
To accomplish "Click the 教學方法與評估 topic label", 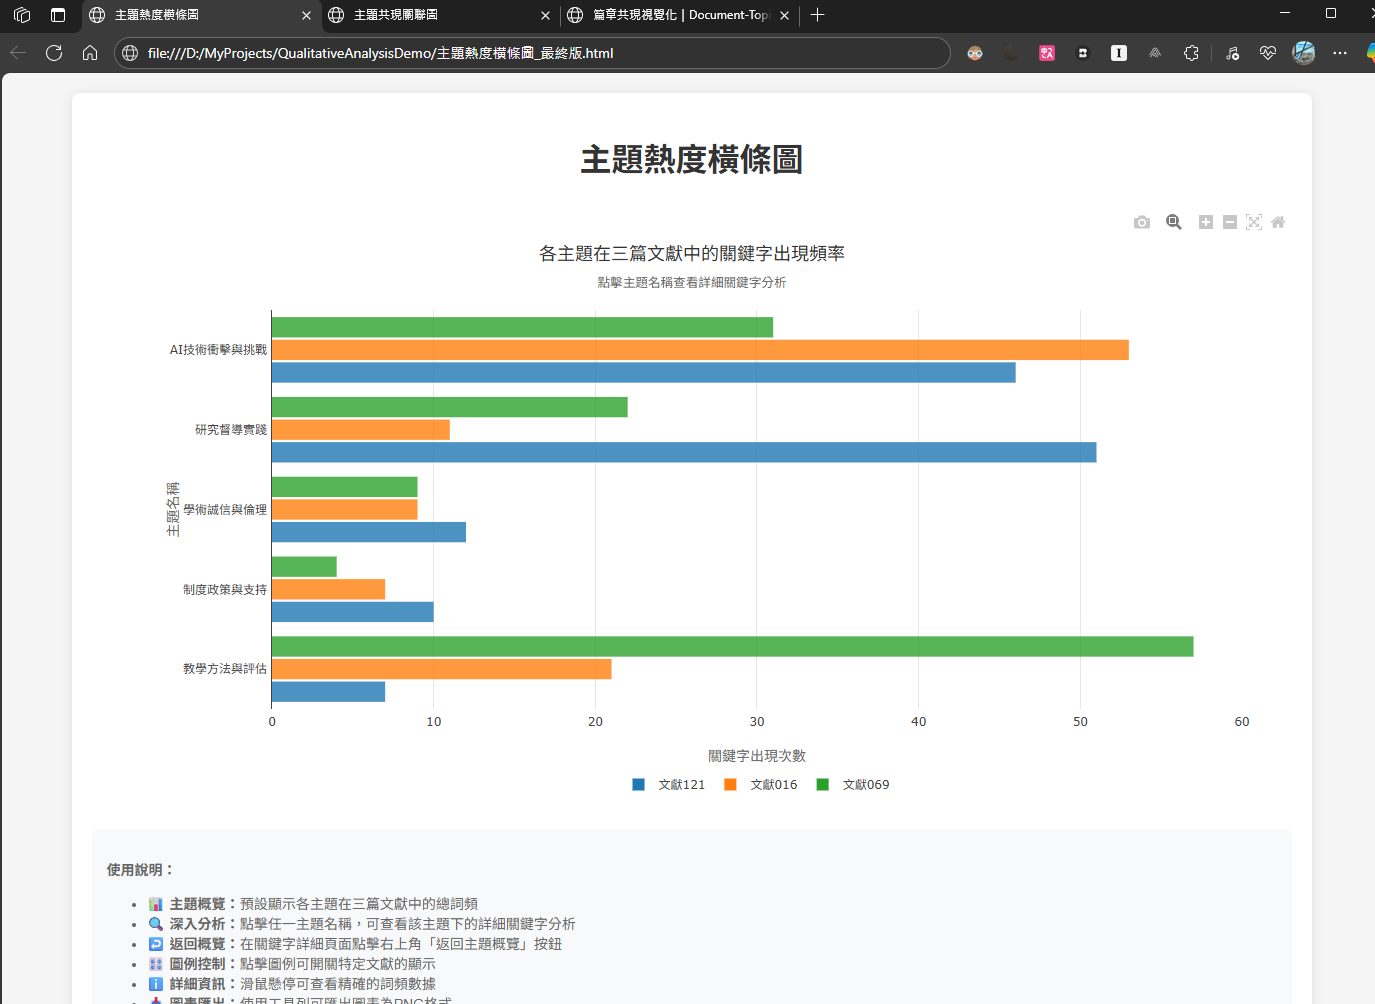I will (225, 669).
